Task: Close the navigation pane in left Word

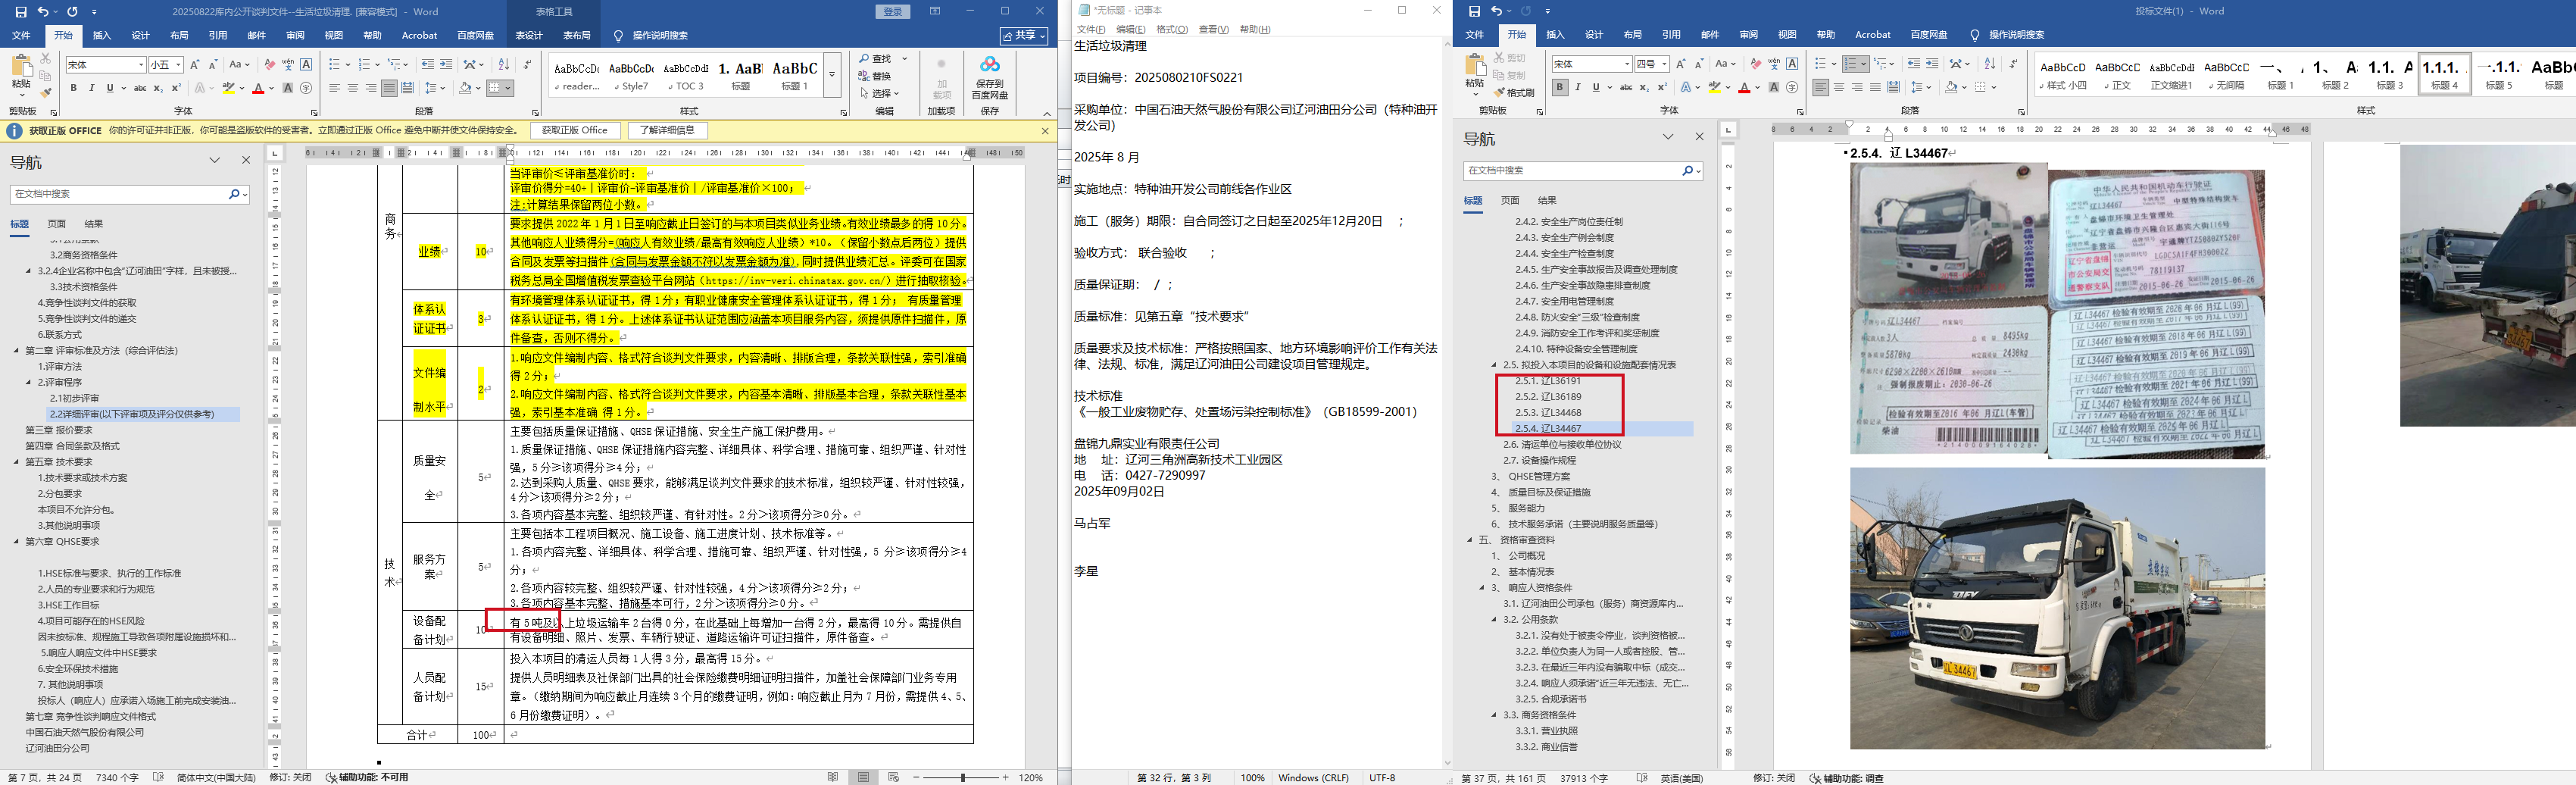Action: 246,160
